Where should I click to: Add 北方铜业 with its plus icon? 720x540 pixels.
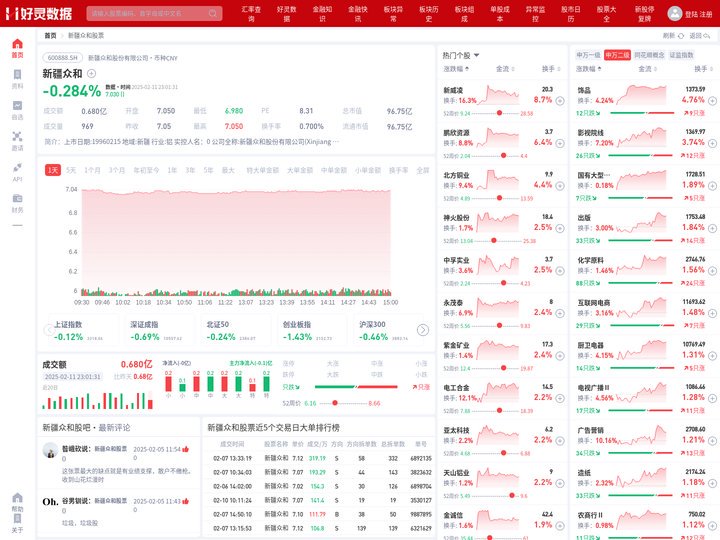(x=560, y=186)
